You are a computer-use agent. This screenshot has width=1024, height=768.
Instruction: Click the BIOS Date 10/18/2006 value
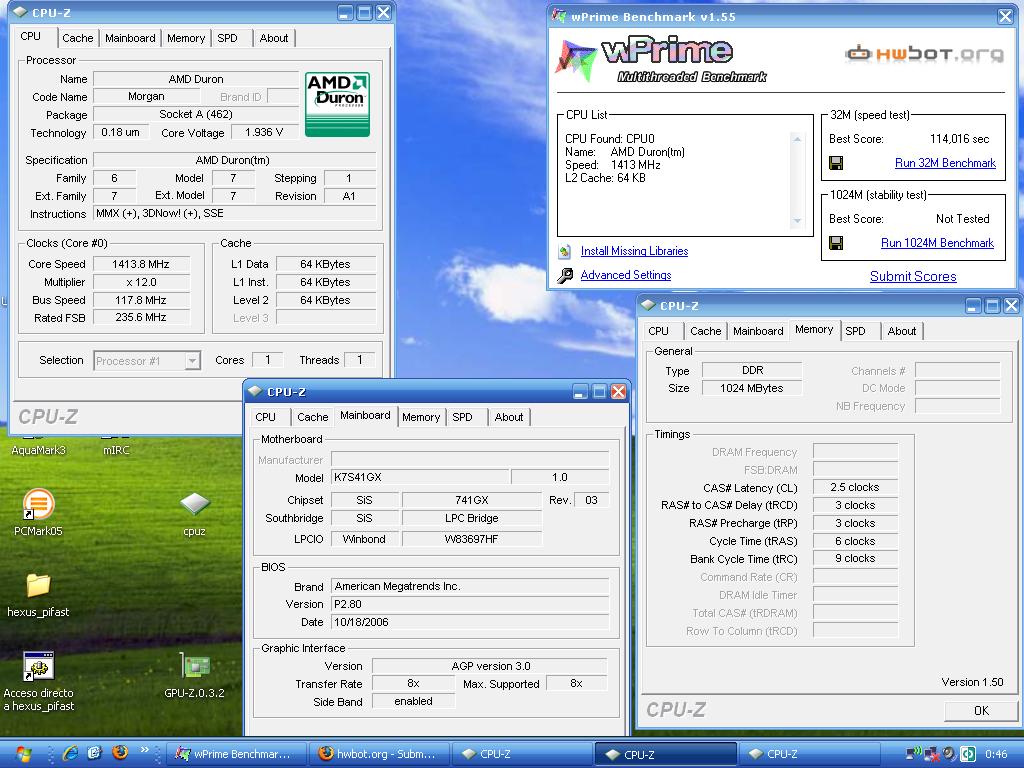470,622
